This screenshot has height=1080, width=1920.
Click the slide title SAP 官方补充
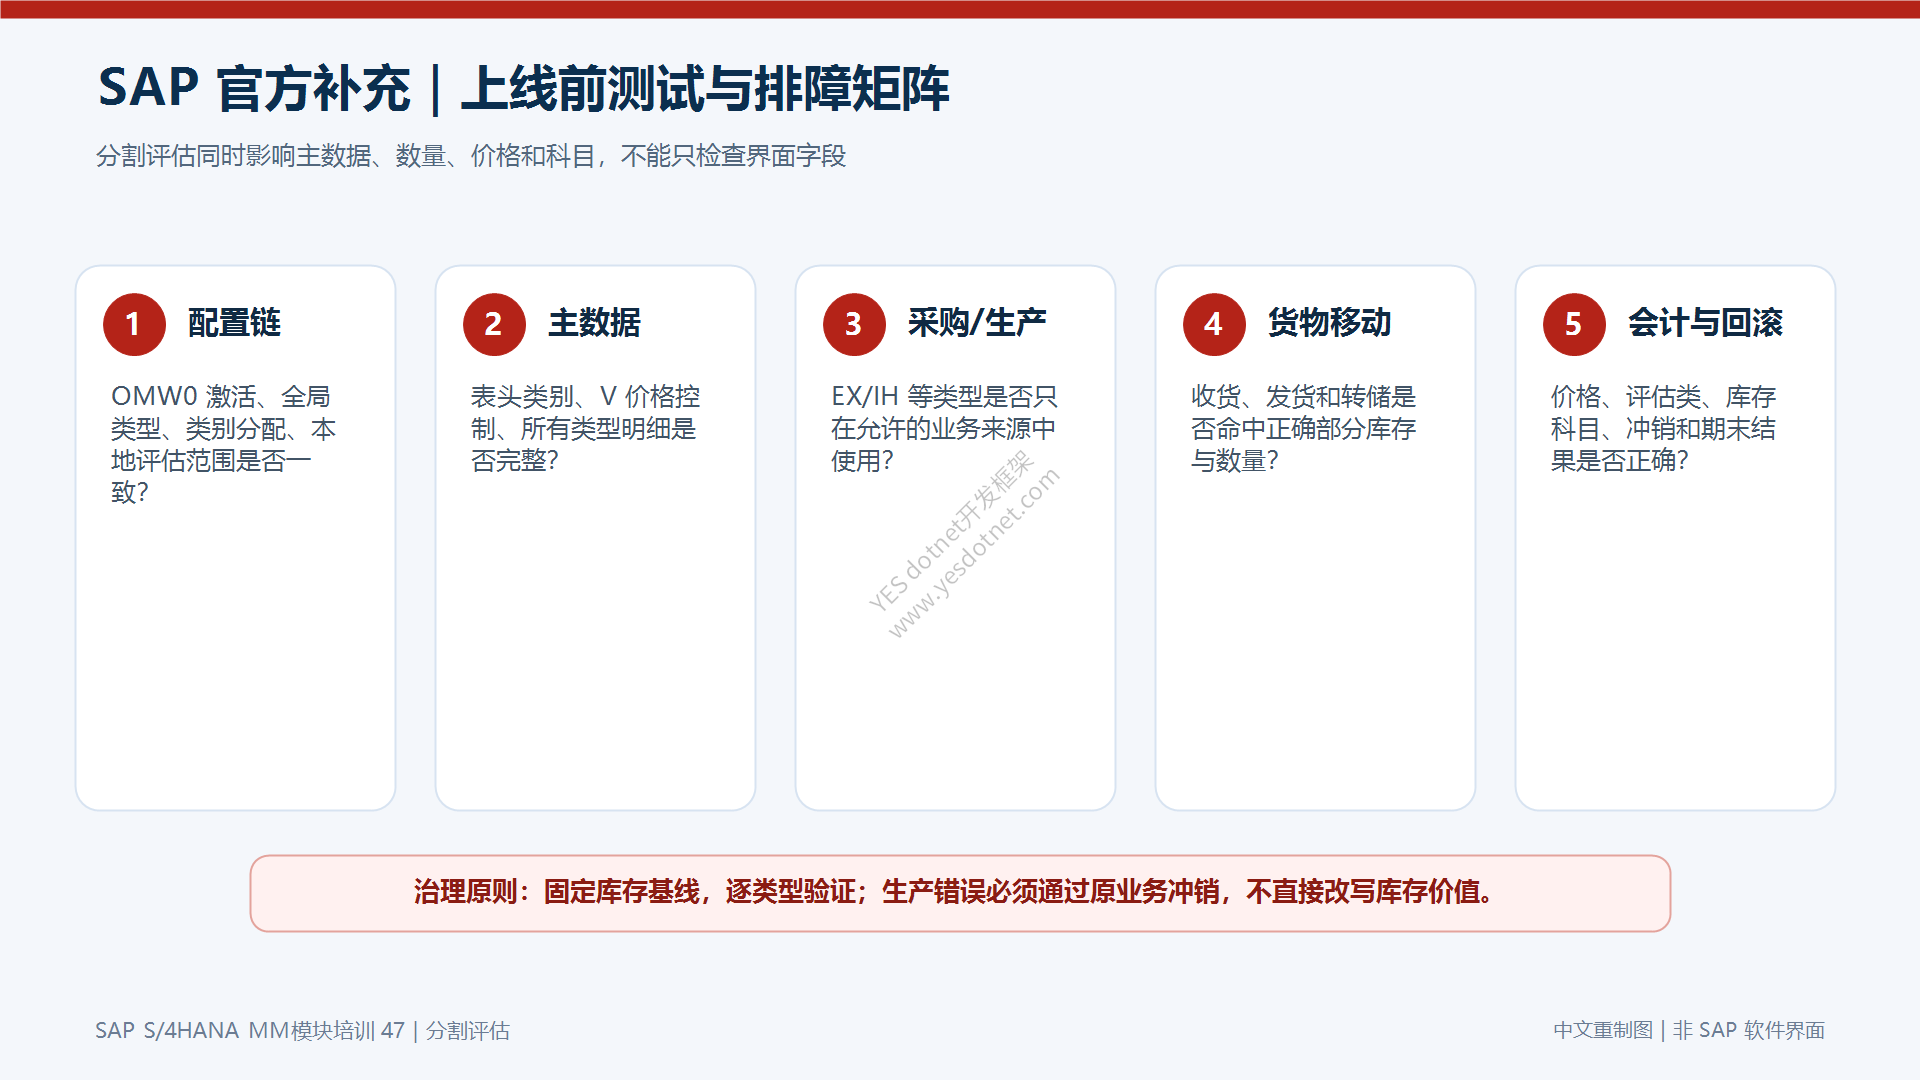(x=524, y=88)
